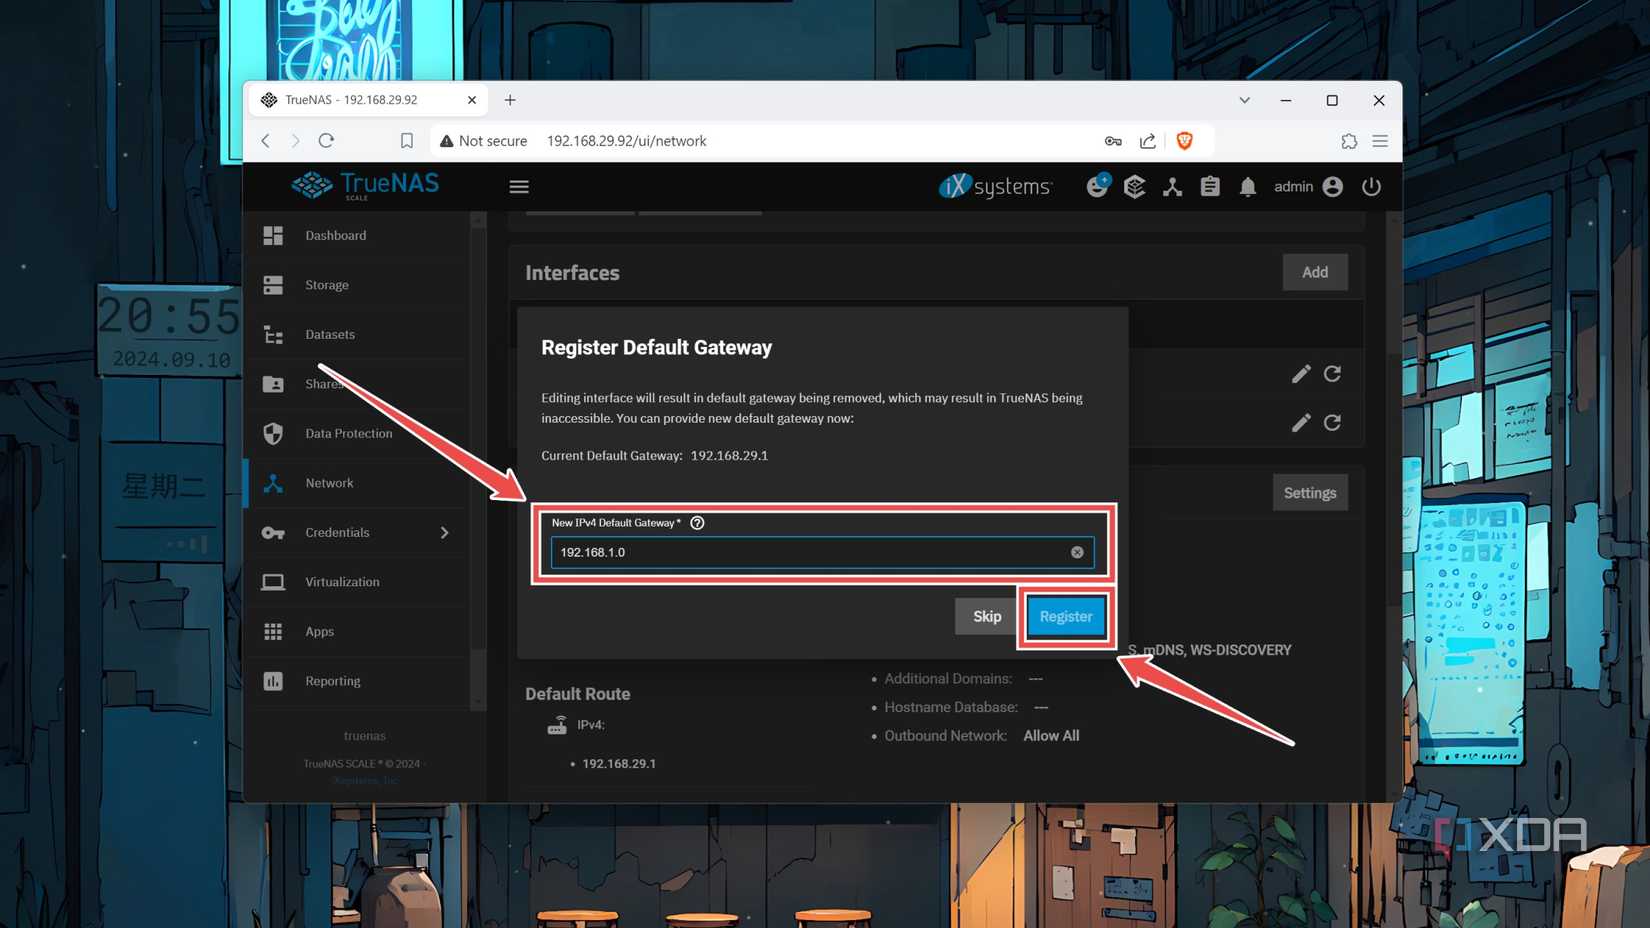The height and width of the screenshot is (928, 1650).
Task: Click the Settings button
Action: tap(1310, 493)
